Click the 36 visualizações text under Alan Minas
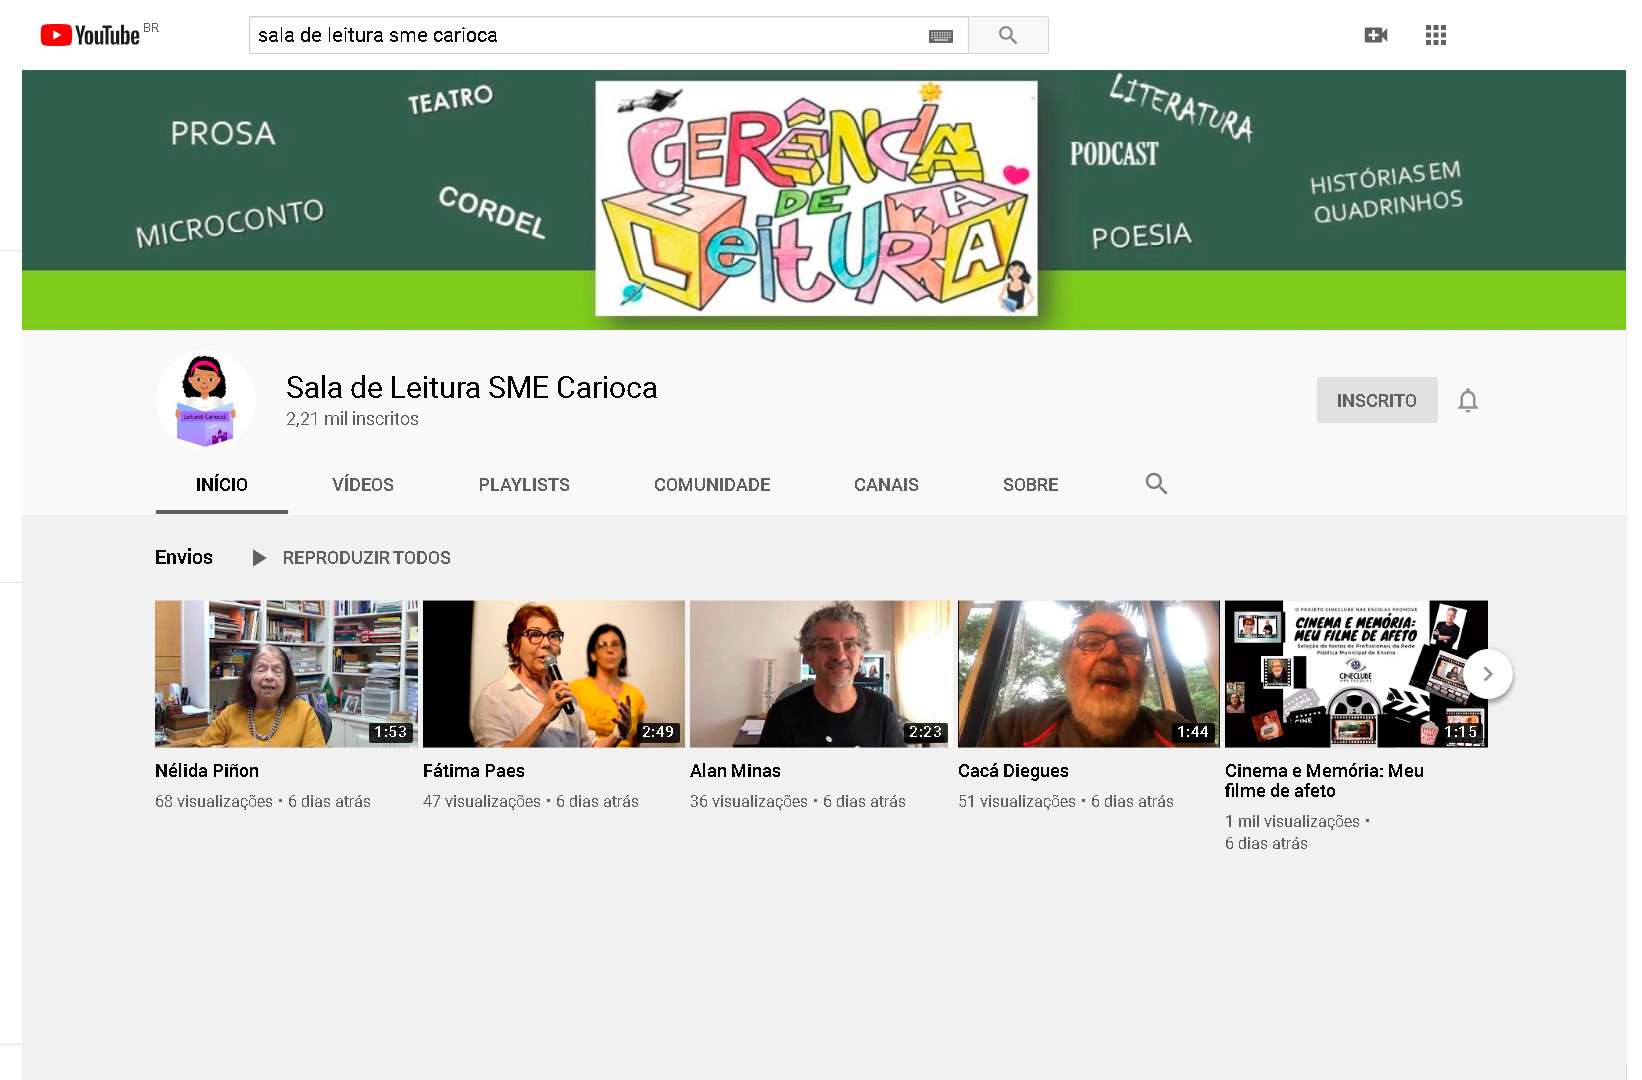1642x1080 pixels. coord(749,802)
